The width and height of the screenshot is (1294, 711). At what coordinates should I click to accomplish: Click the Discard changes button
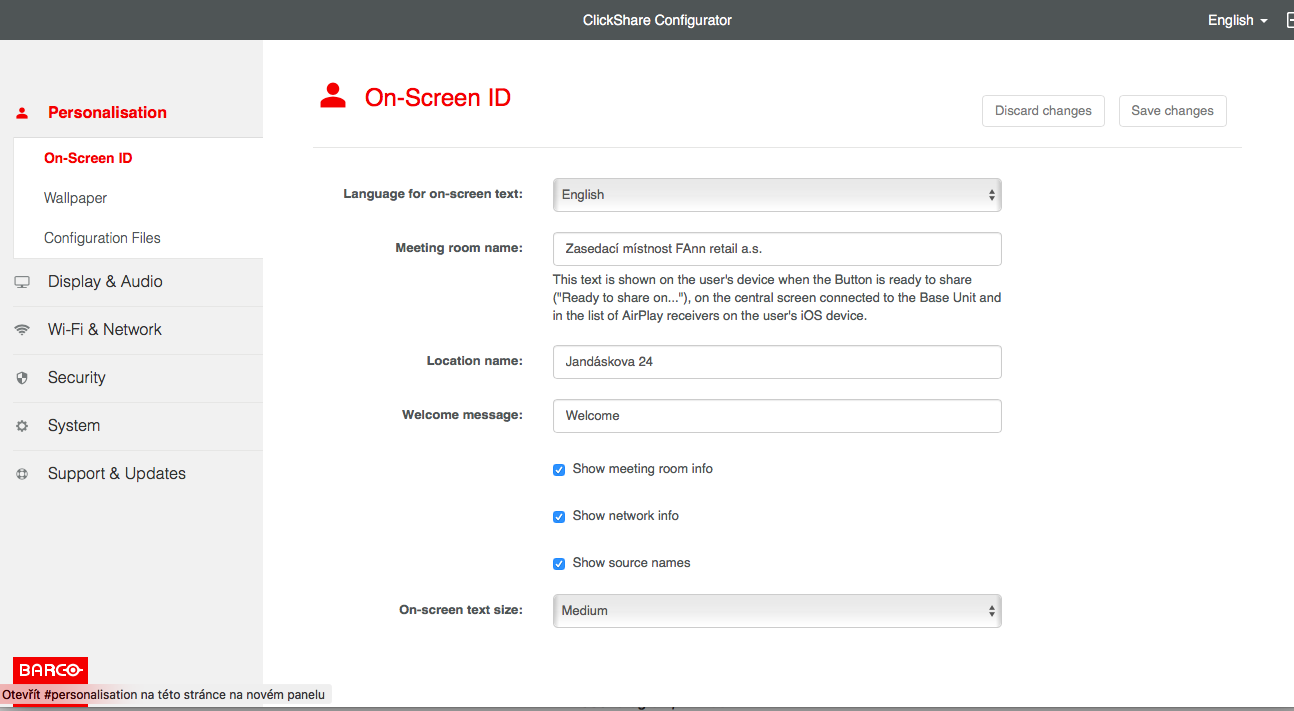point(1043,111)
